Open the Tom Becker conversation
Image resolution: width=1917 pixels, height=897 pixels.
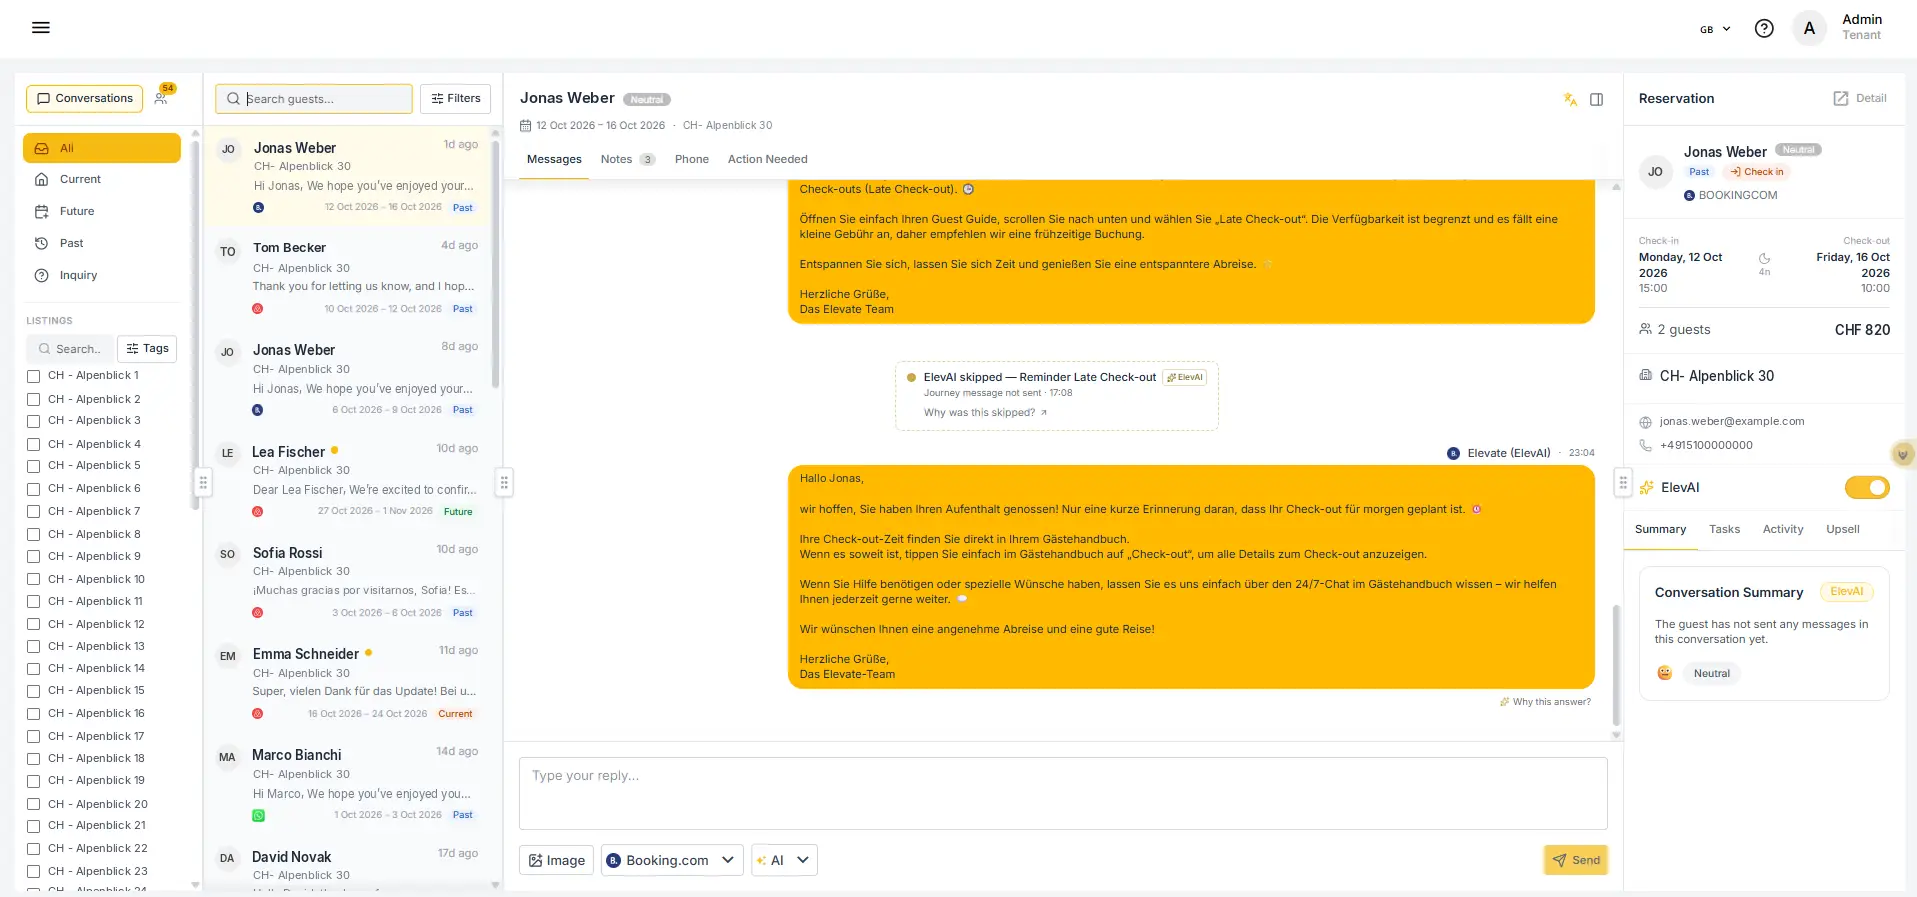(x=347, y=278)
